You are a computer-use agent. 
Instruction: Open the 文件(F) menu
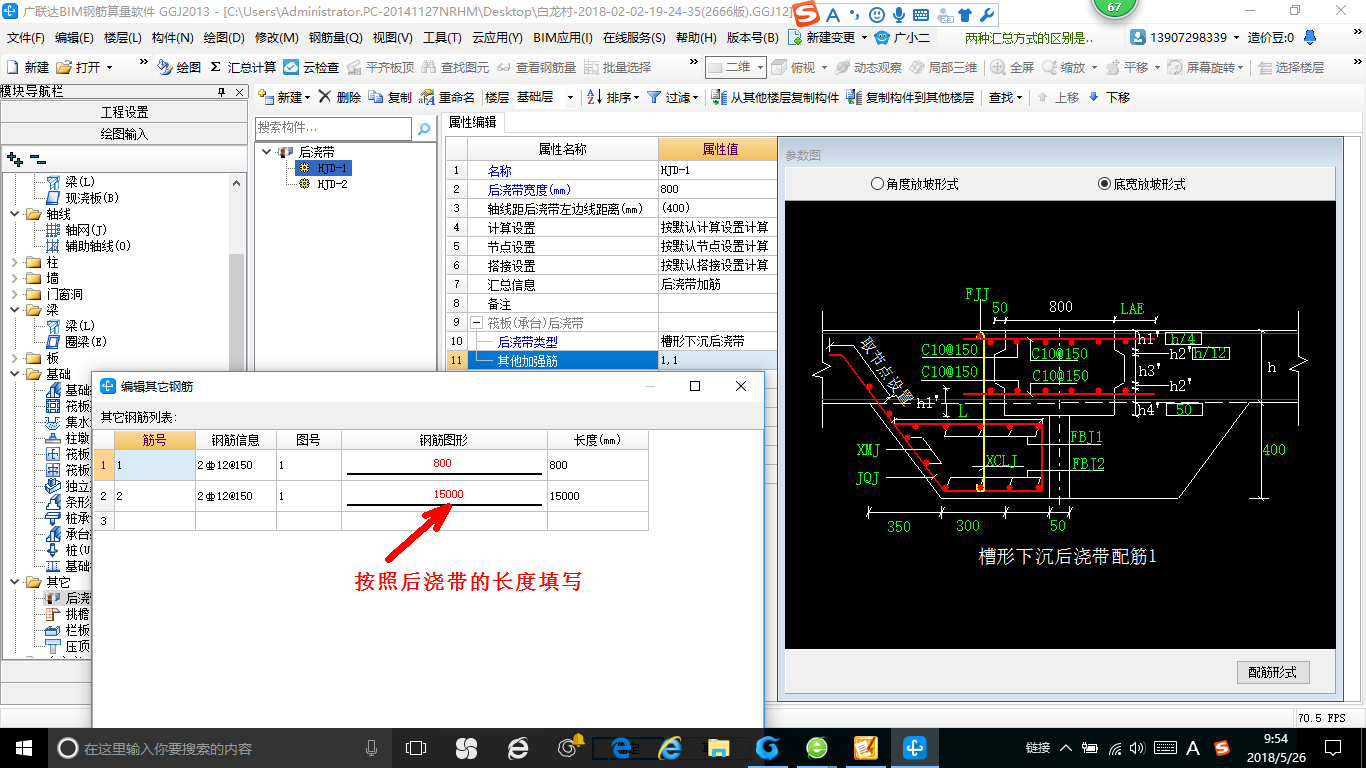coord(26,37)
